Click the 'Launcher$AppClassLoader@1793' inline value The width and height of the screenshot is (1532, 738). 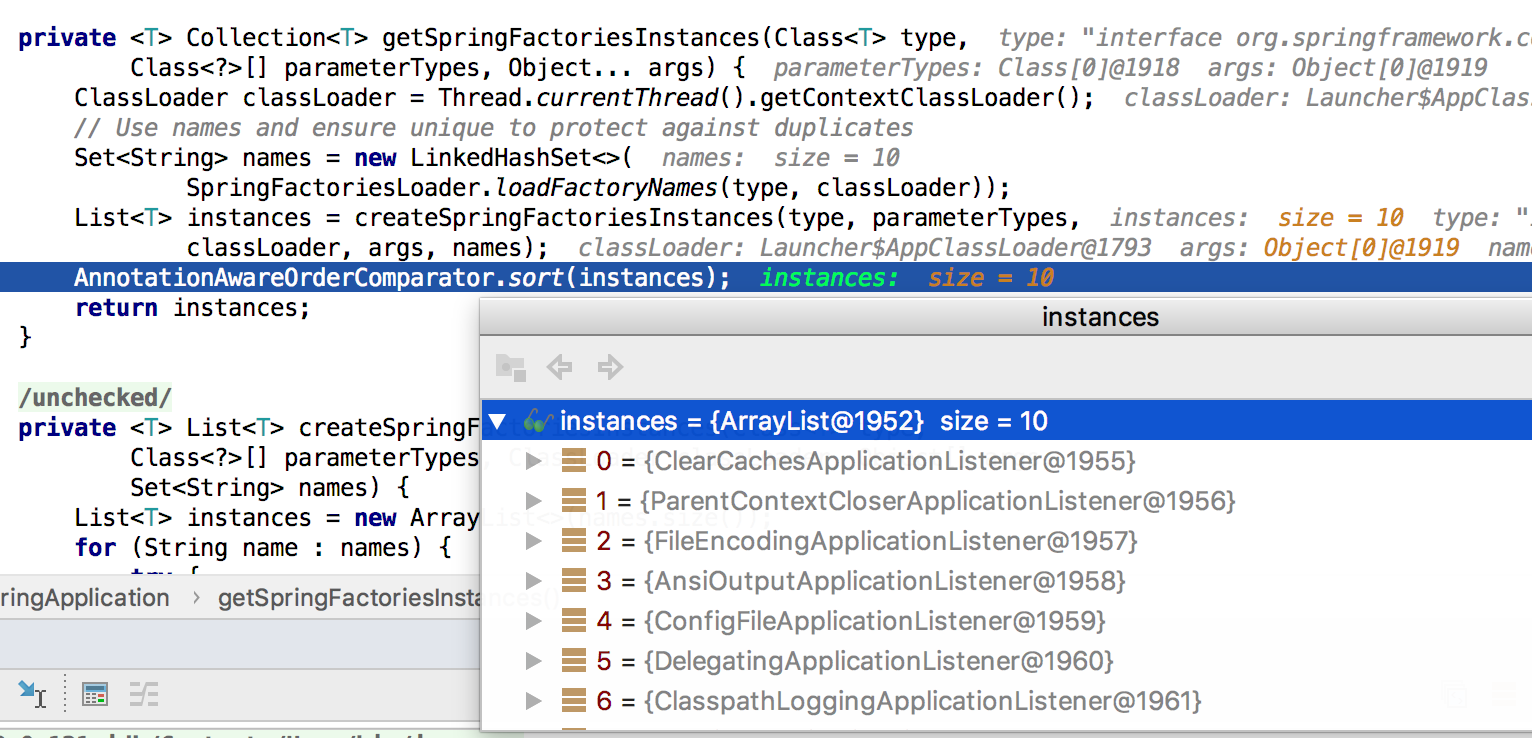(956, 248)
